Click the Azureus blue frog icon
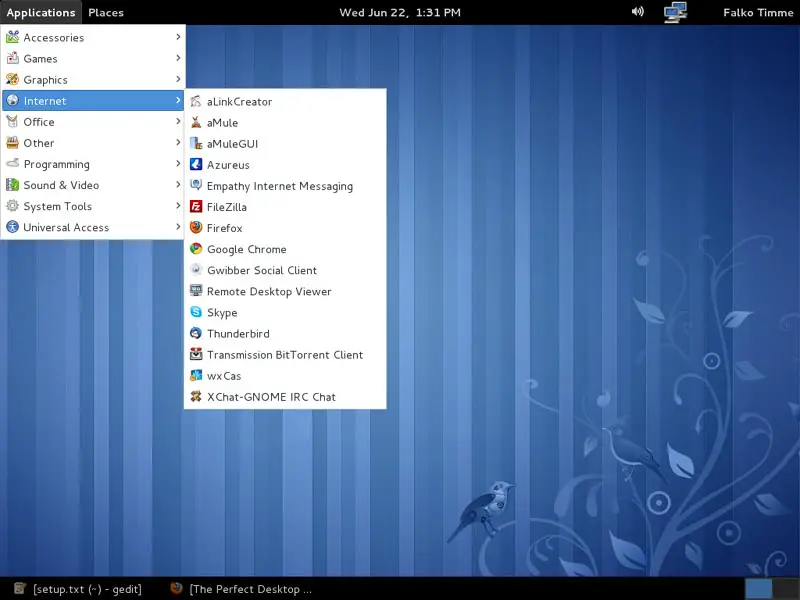Viewport: 800px width, 600px height. pos(196,164)
